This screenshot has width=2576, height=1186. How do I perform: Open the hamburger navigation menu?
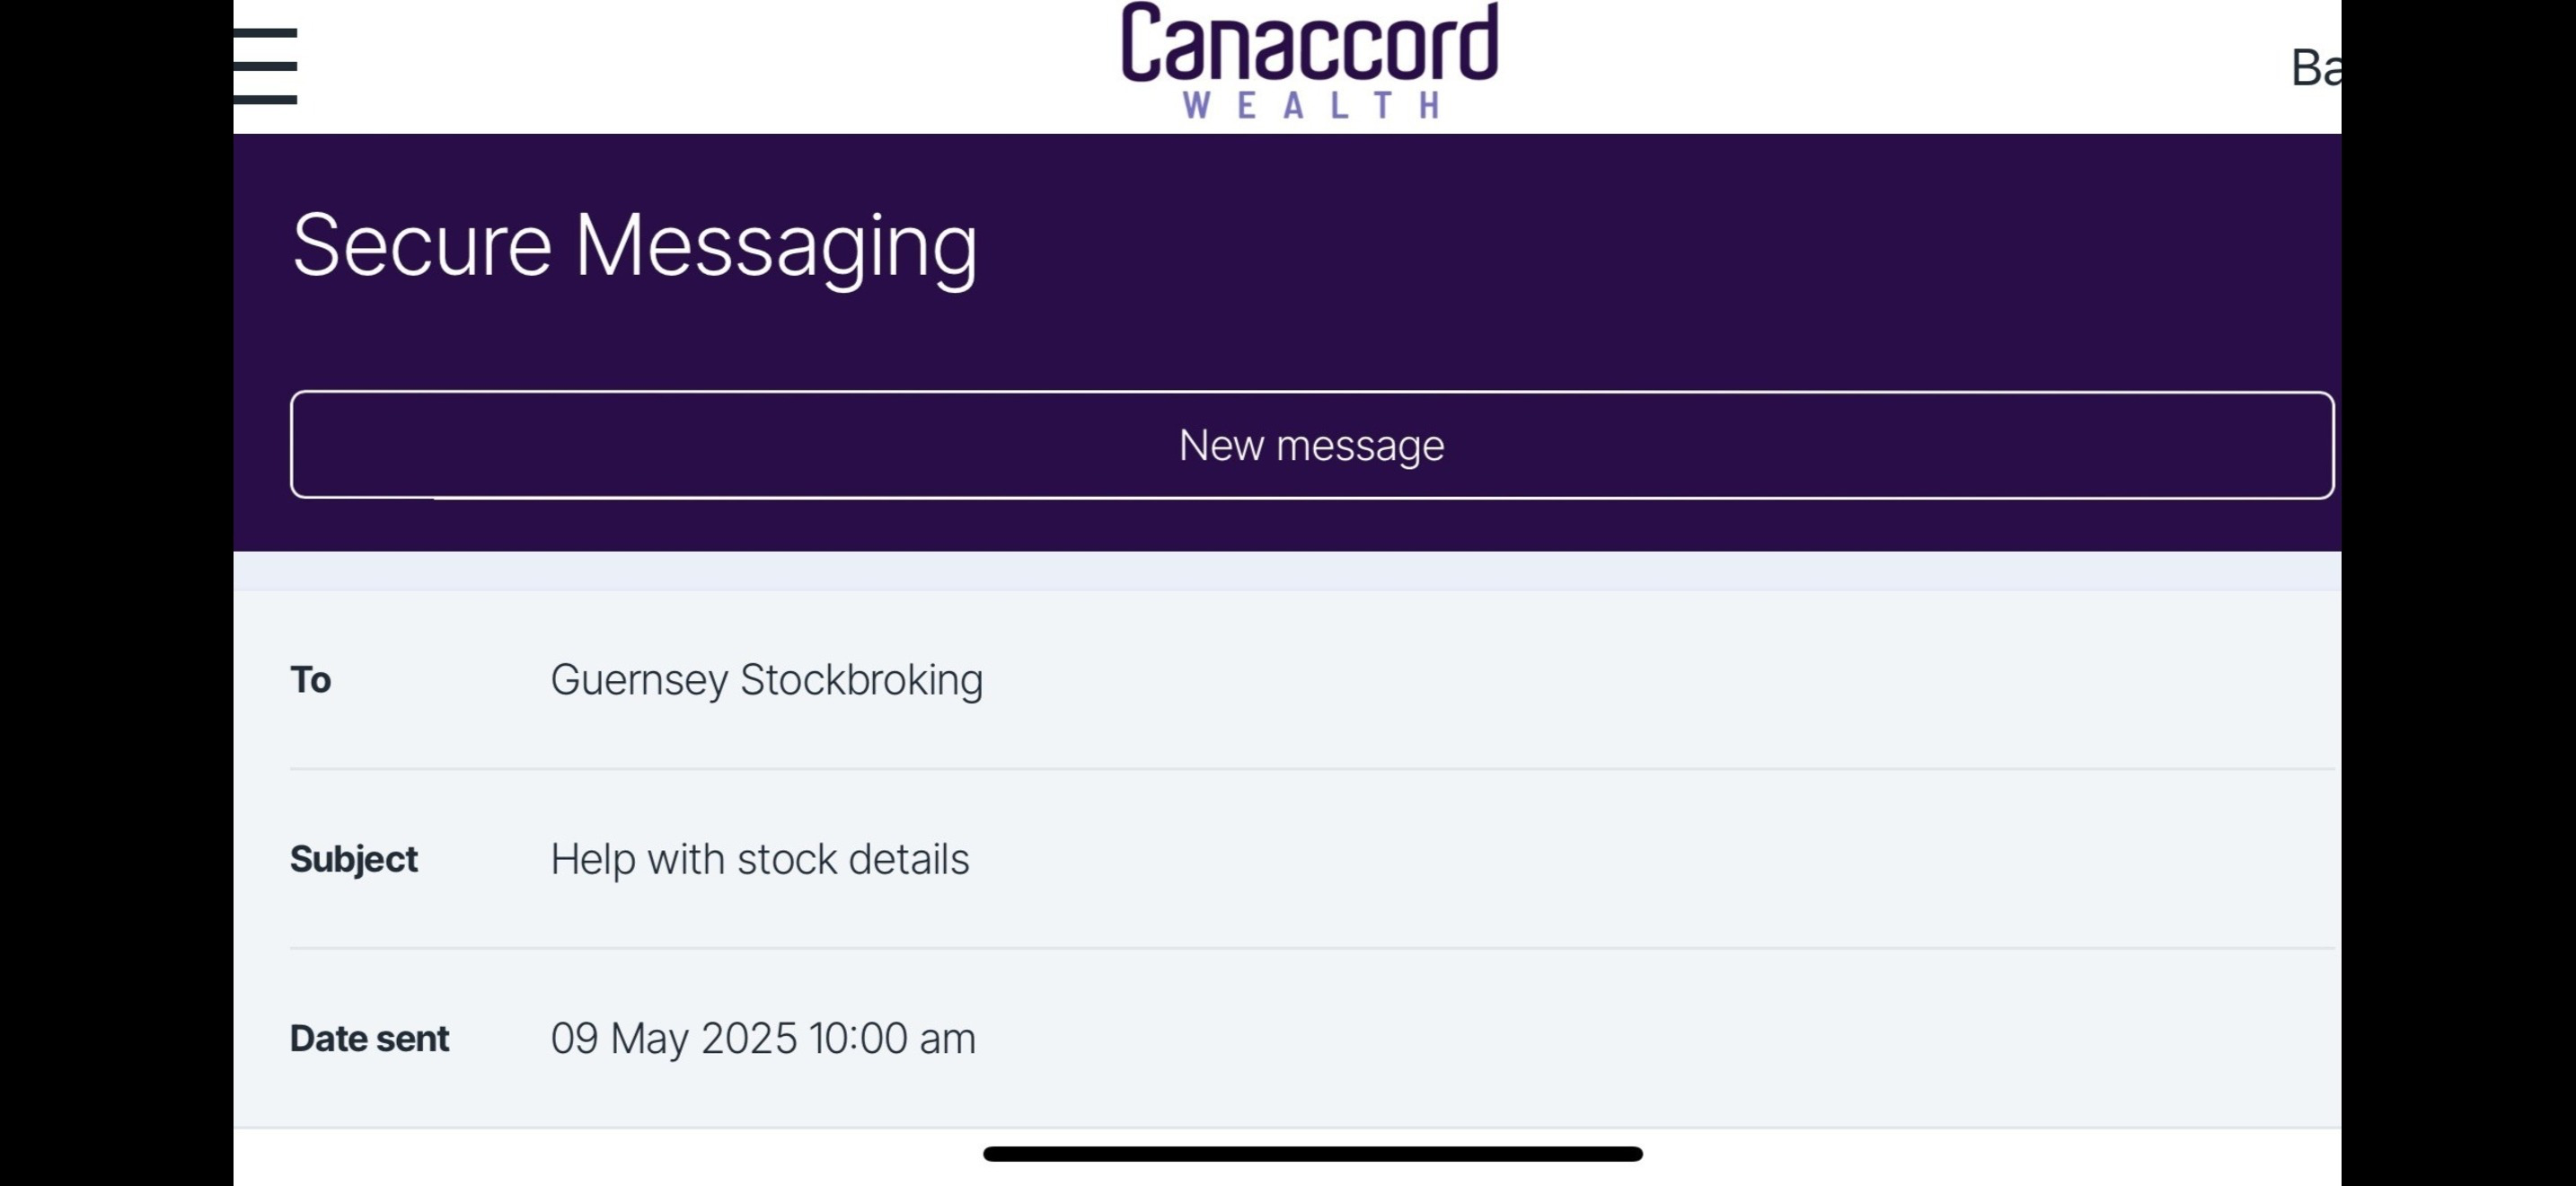(265, 66)
